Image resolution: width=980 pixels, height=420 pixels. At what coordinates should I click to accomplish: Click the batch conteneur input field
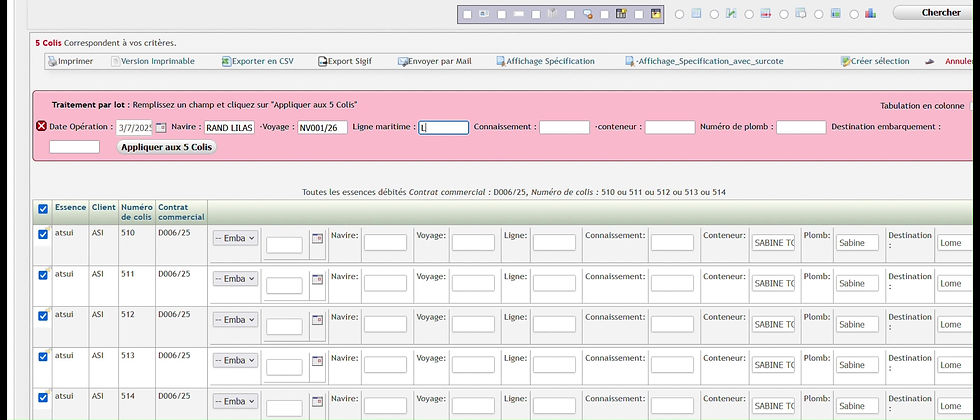coord(670,128)
